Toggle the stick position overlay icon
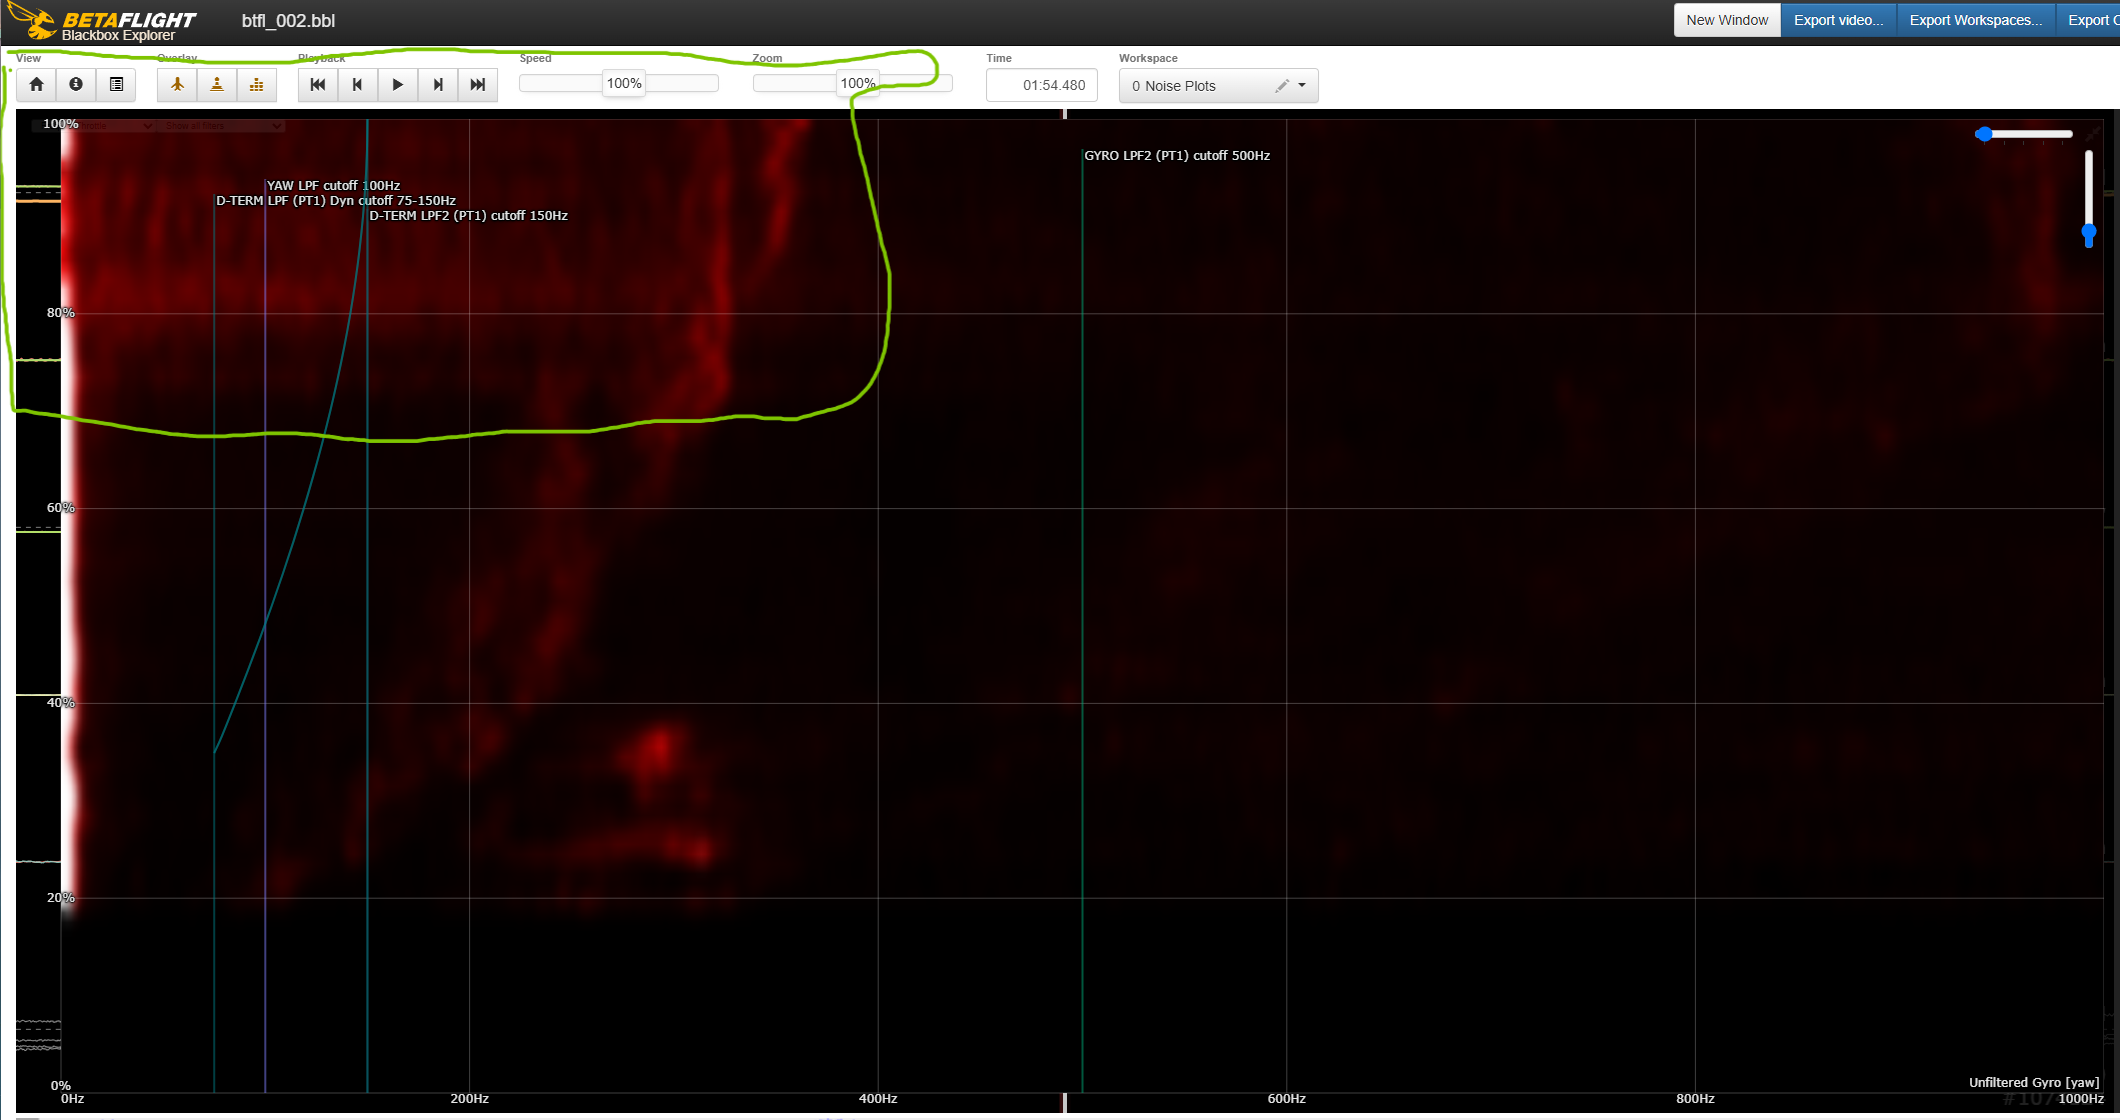Screen dimensions: 2120x1120 tap(217, 85)
